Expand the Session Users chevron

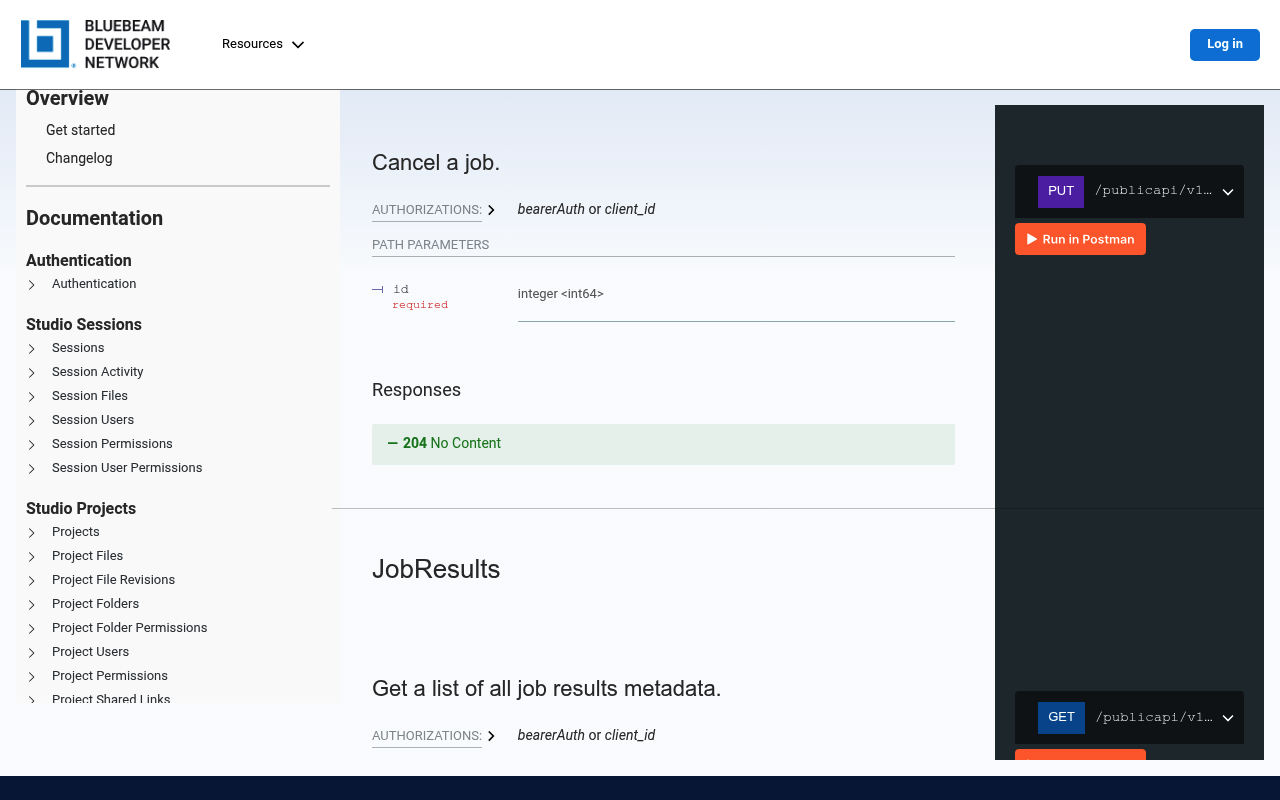click(32, 421)
